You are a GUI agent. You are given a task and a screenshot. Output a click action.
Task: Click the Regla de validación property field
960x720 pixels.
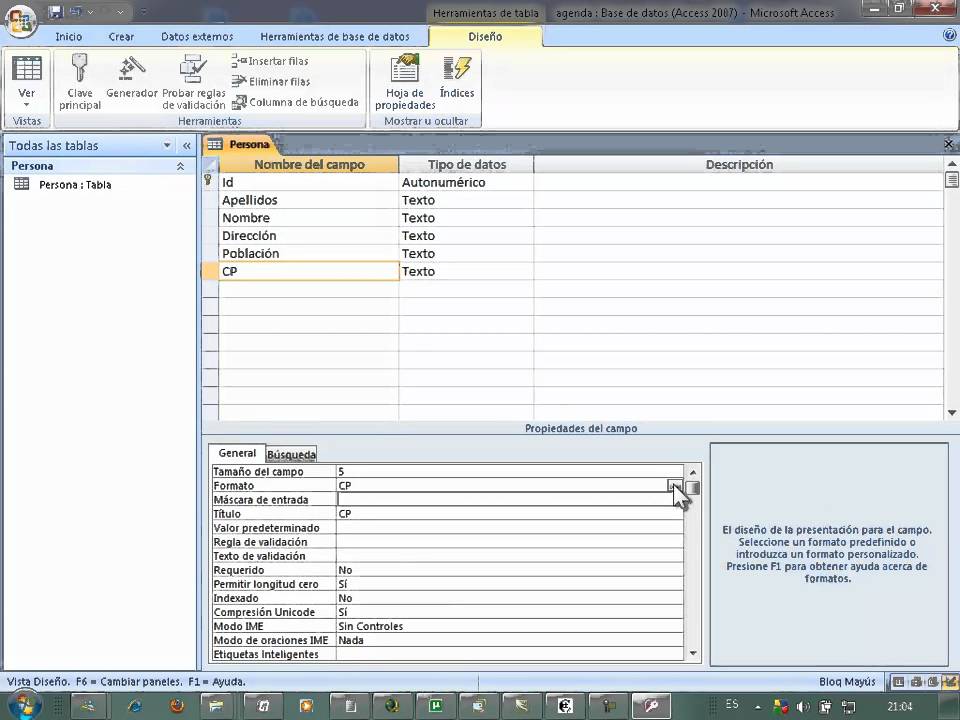(x=509, y=542)
